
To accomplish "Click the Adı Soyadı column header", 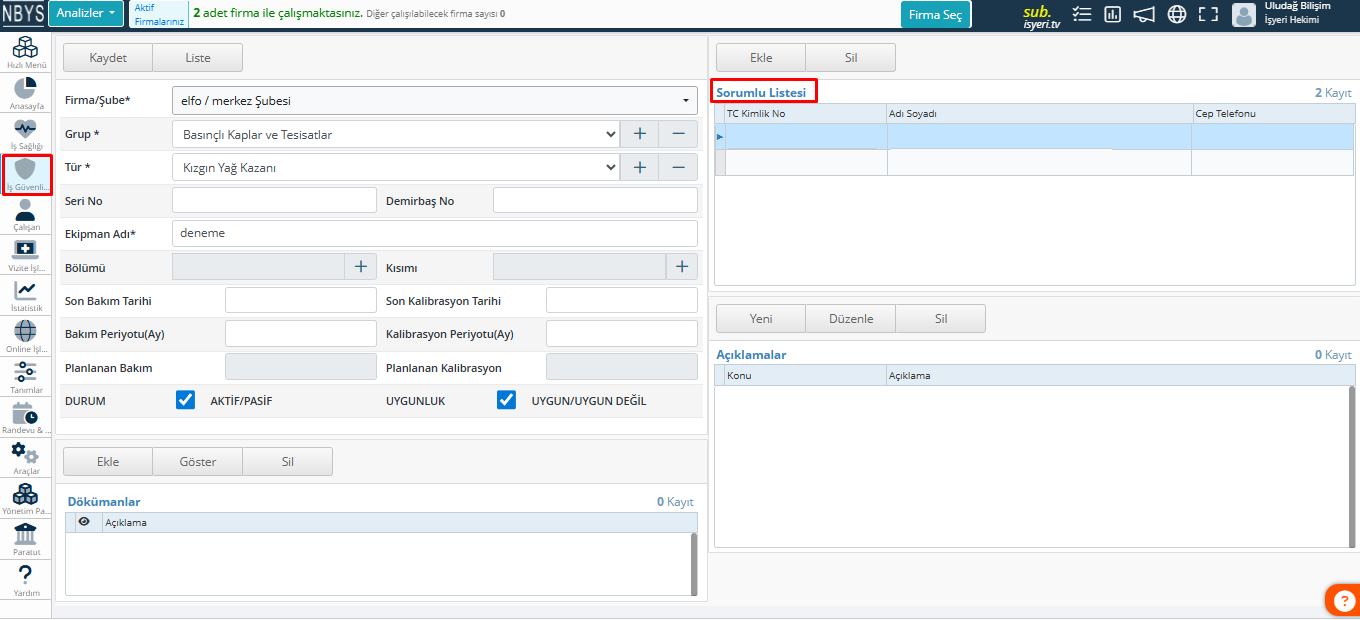I will coord(1039,114).
